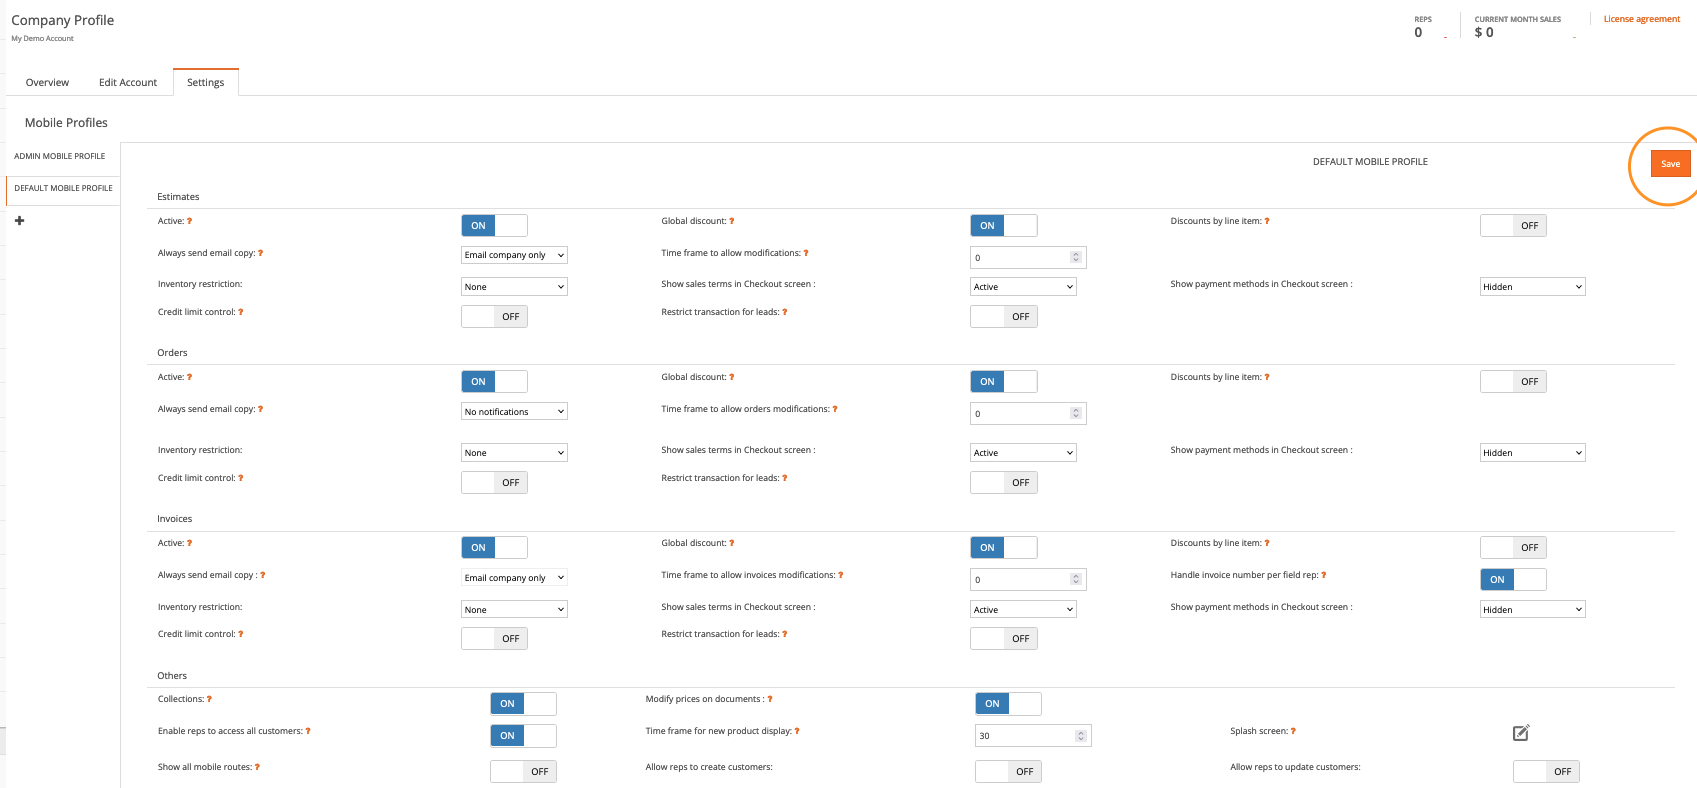Expand Orders Inventory restriction dropdown

514,453
